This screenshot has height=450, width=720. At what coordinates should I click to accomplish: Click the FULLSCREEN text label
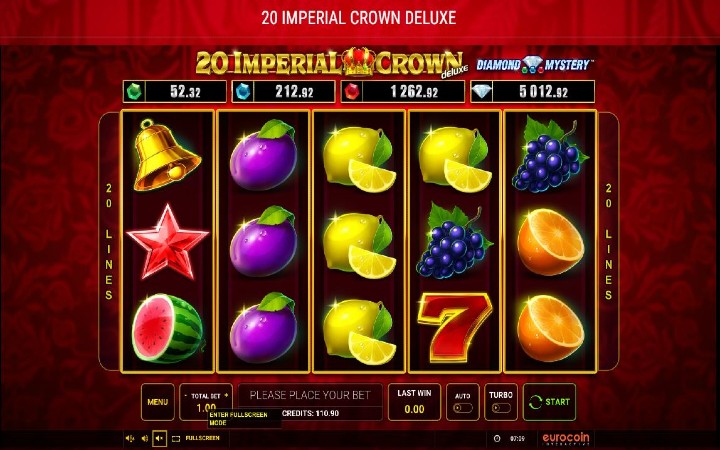(x=202, y=438)
